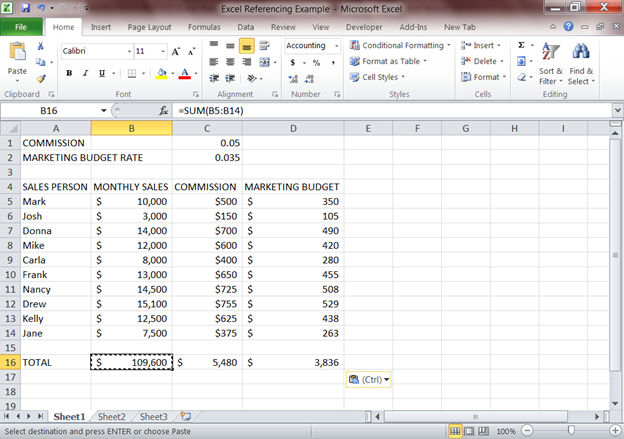Click the Increase Decimal icon

click(x=293, y=79)
